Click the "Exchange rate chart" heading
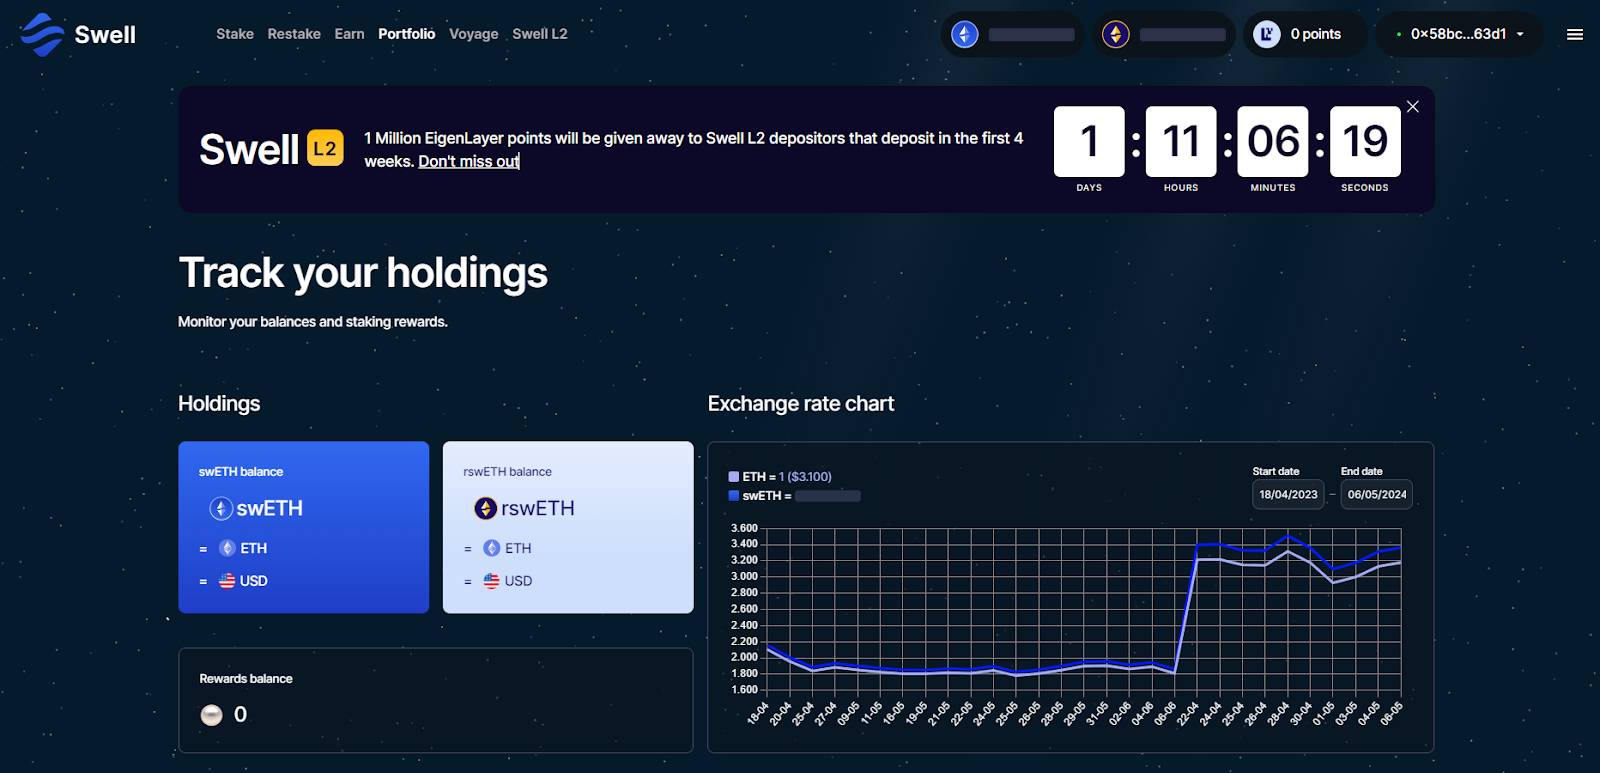1600x773 pixels. (801, 403)
